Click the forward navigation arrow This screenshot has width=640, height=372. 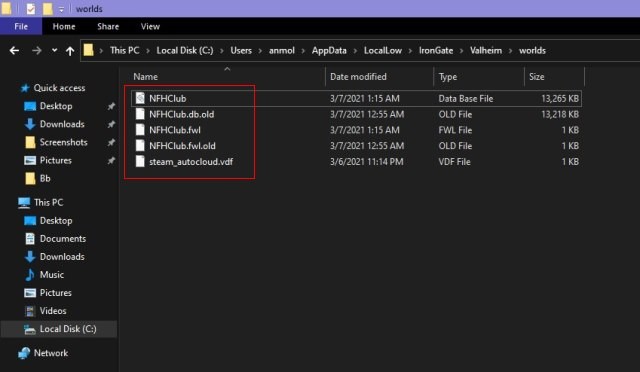pos(37,51)
